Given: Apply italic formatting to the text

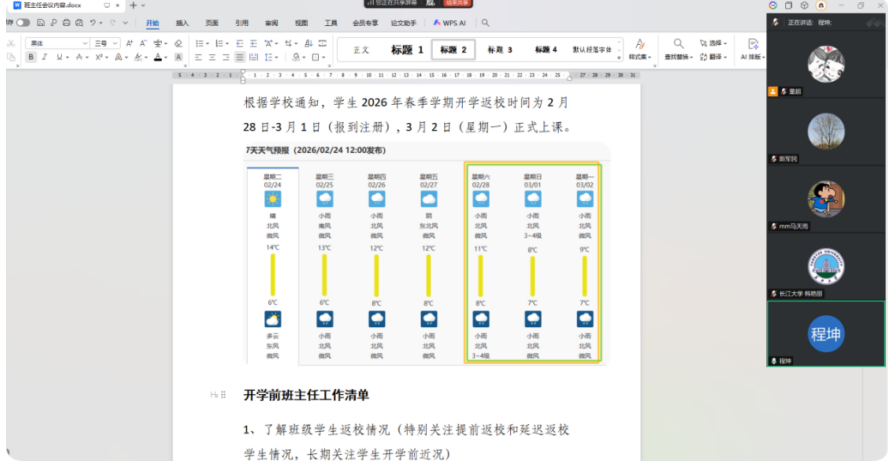Looking at the screenshot, I should [x=44, y=57].
